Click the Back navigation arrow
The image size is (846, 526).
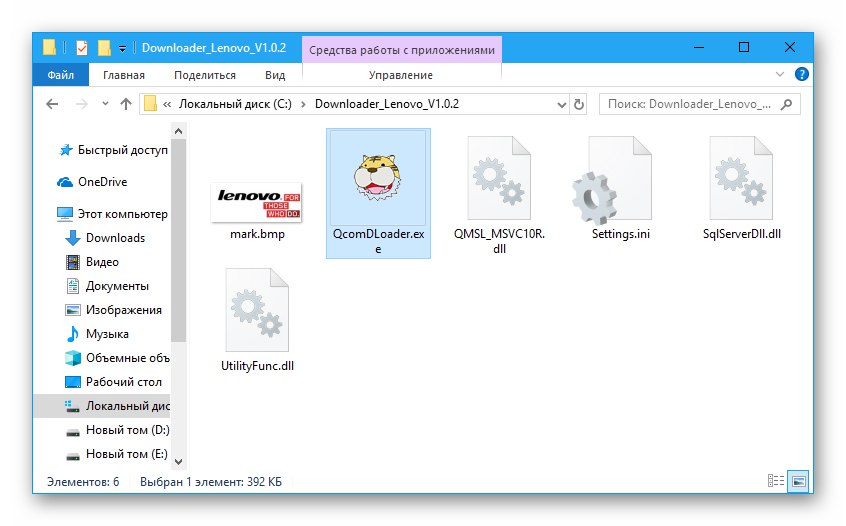tap(52, 104)
